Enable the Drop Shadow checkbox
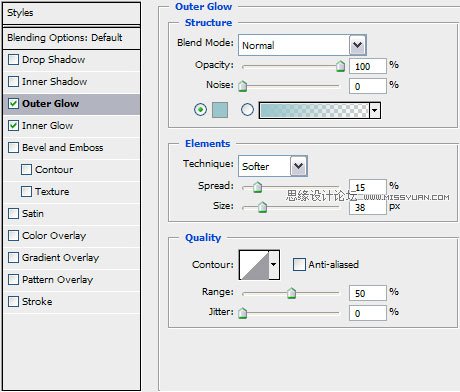This screenshot has width=460, height=392. pos(13,60)
